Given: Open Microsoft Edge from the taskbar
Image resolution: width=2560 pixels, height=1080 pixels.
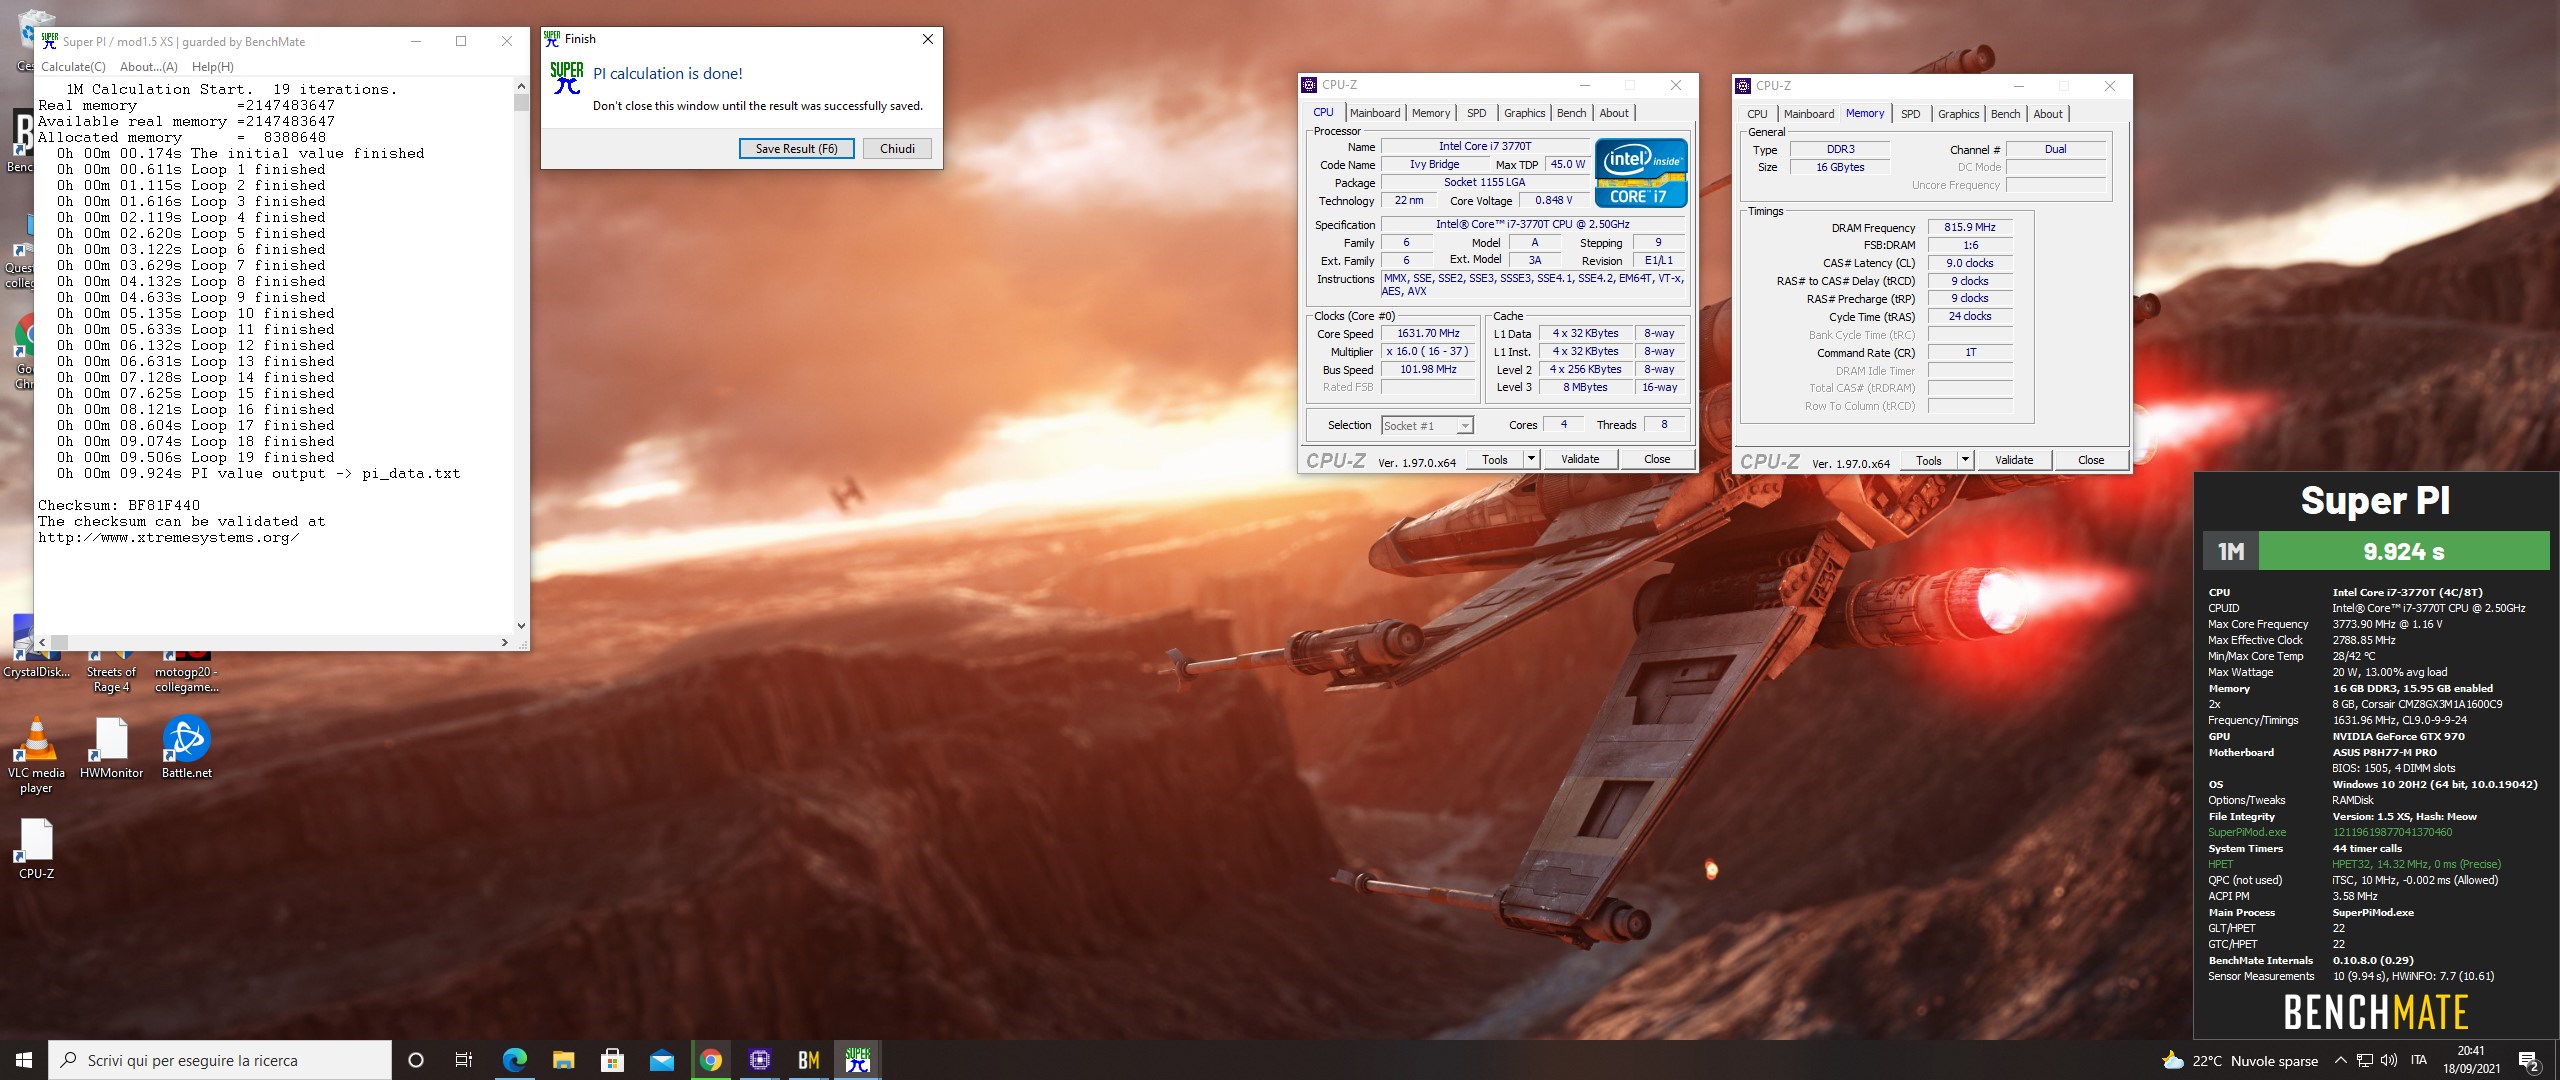Looking at the screenshot, I should click(515, 1060).
